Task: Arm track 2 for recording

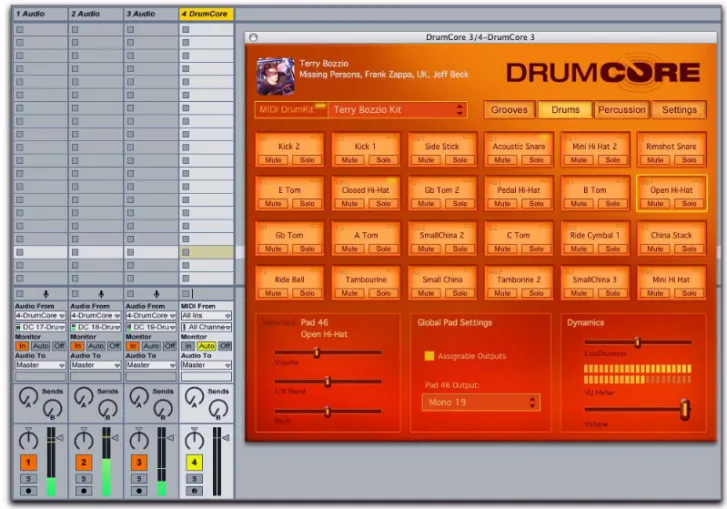Action: point(83,491)
